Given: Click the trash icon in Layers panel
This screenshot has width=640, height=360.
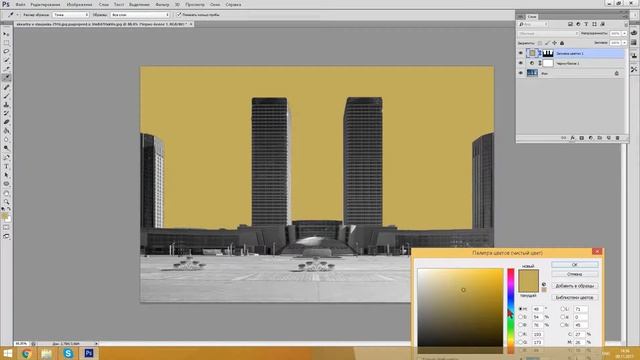Looking at the screenshot, I should point(617,138).
